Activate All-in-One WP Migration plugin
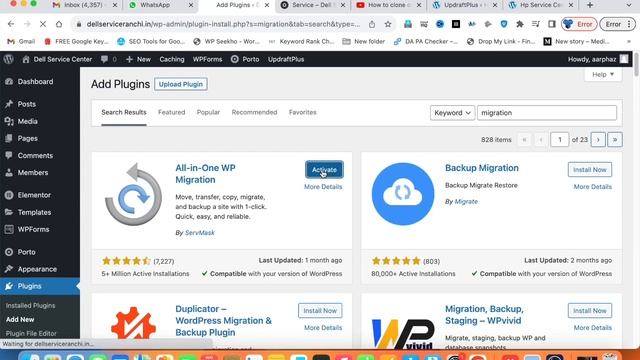 324,169
